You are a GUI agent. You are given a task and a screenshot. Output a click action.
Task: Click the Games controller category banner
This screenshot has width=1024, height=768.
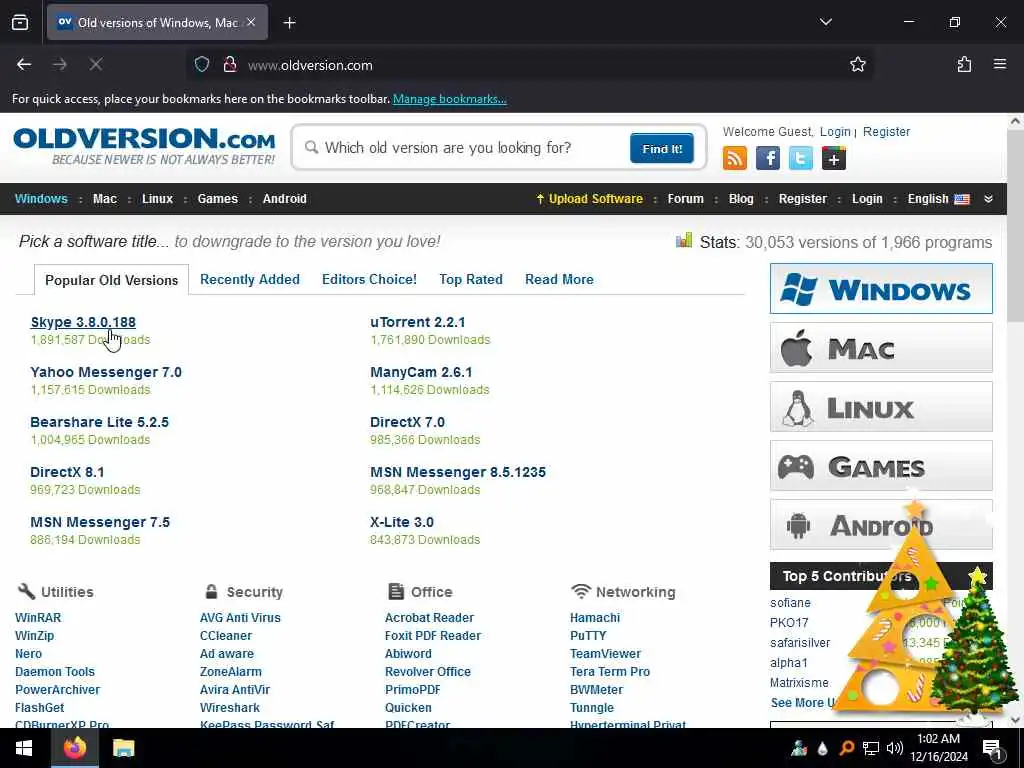[881, 466]
